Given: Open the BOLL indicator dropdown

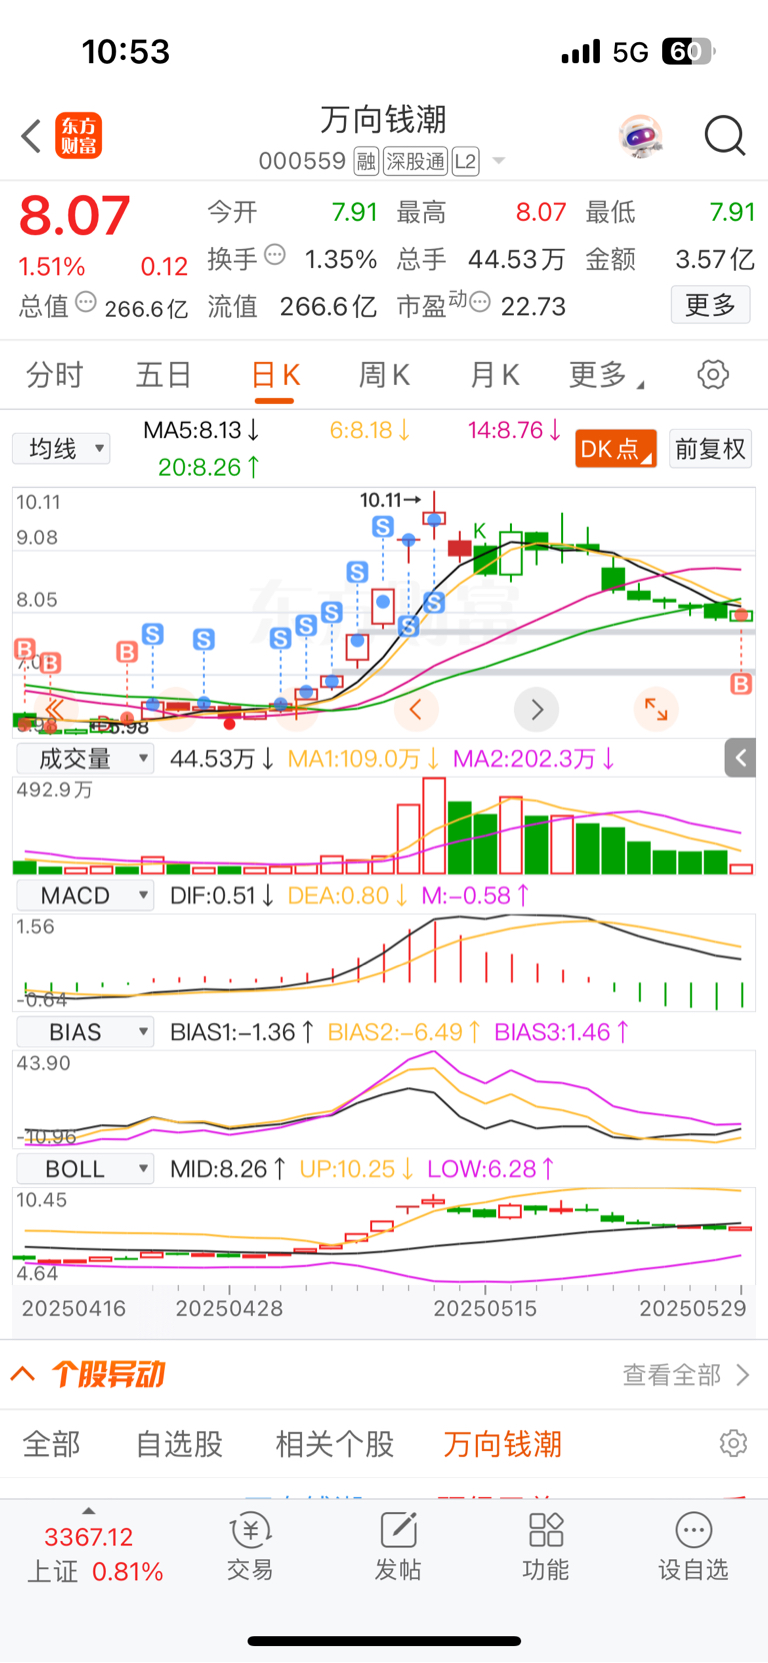Looking at the screenshot, I should click(85, 1169).
